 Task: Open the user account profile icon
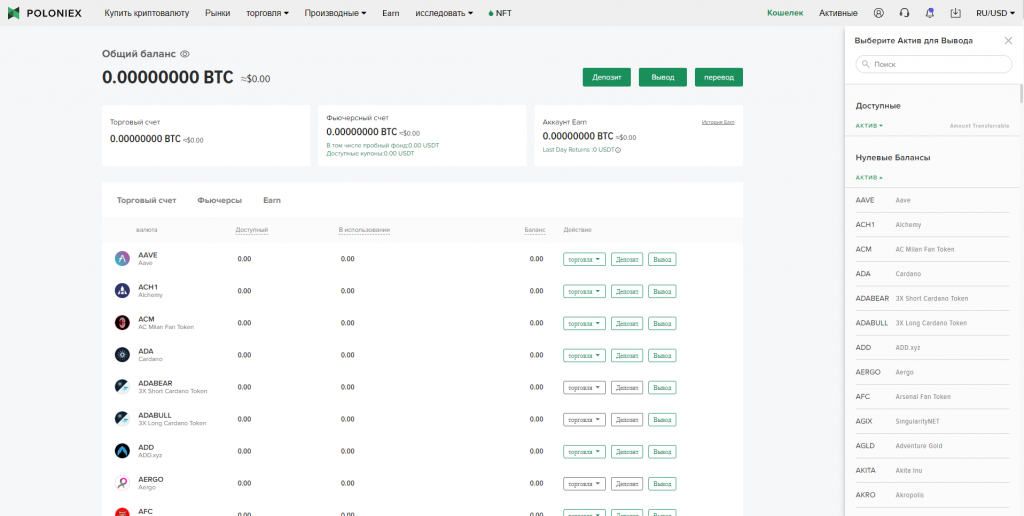coord(879,13)
